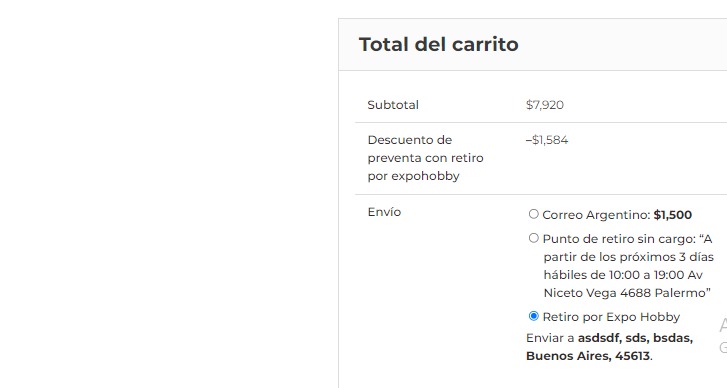
Task: Click the Punto de retiro sin cargo label
Action: [x=628, y=266]
